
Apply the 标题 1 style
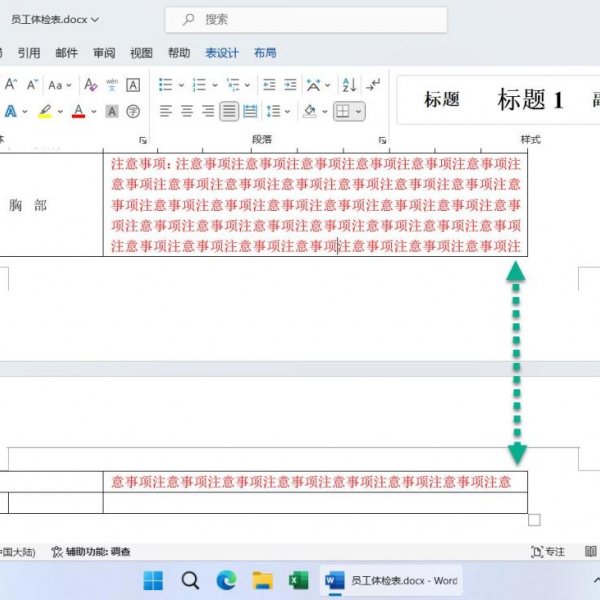530,99
